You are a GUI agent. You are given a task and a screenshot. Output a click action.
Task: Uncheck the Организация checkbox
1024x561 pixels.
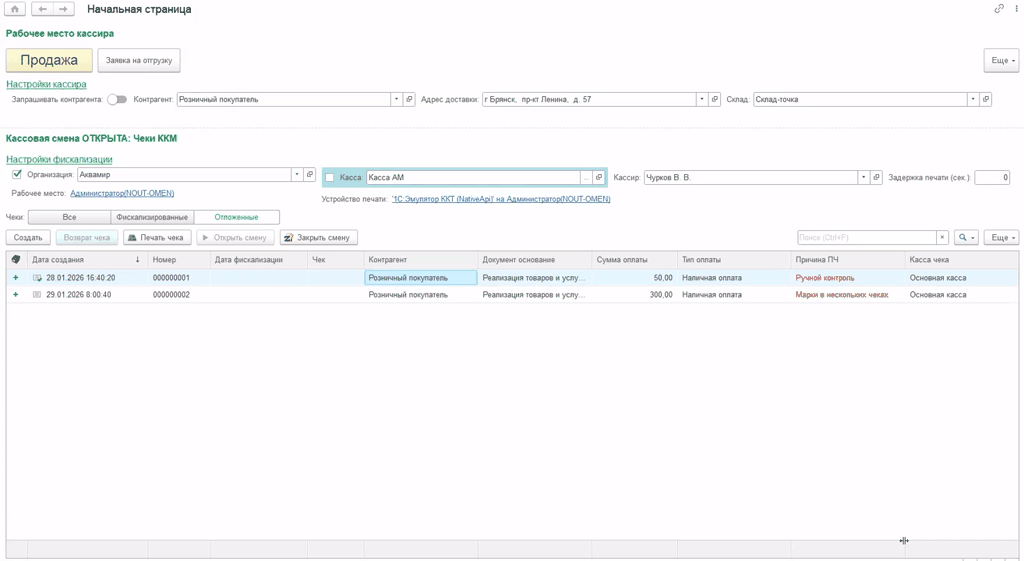pos(17,175)
